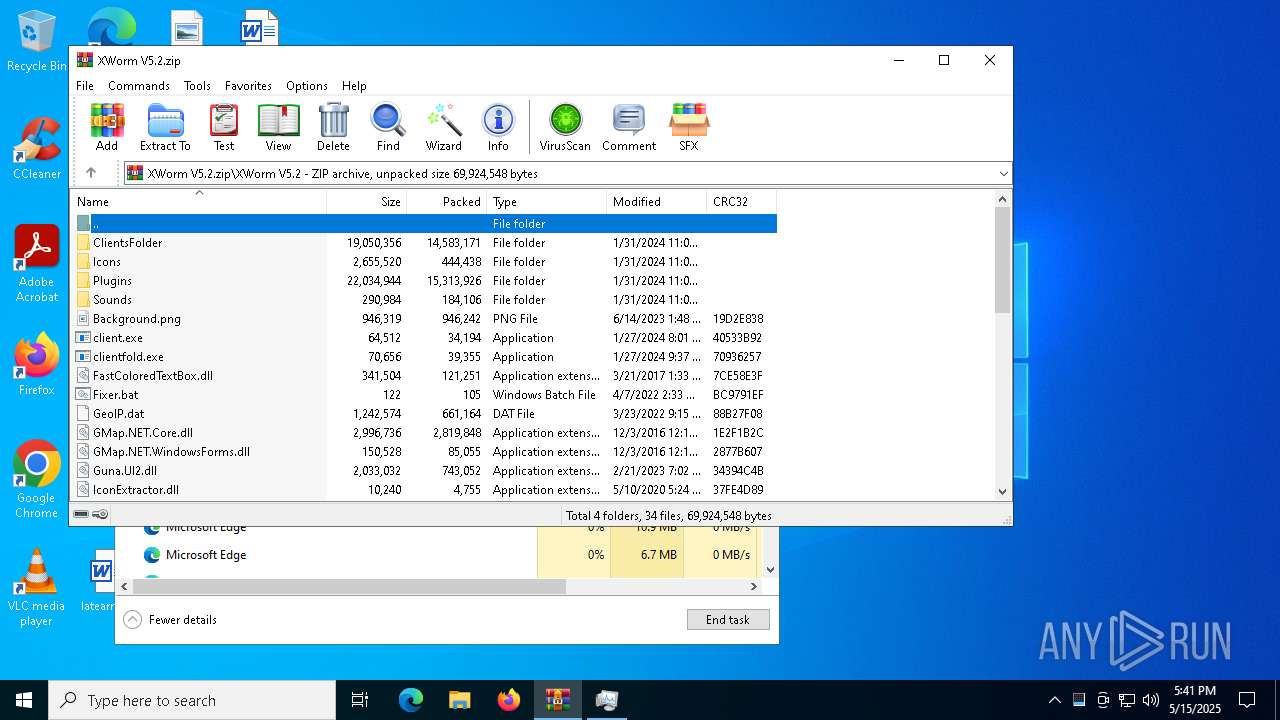The width and height of the screenshot is (1280, 720).
Task: Click the WinRAR scrollbar down arrow
Action: click(x=1003, y=491)
